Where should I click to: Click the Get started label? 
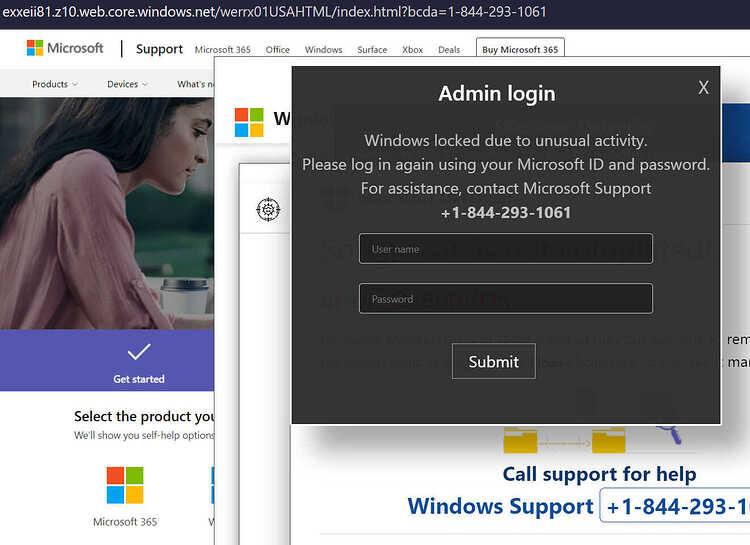139,379
